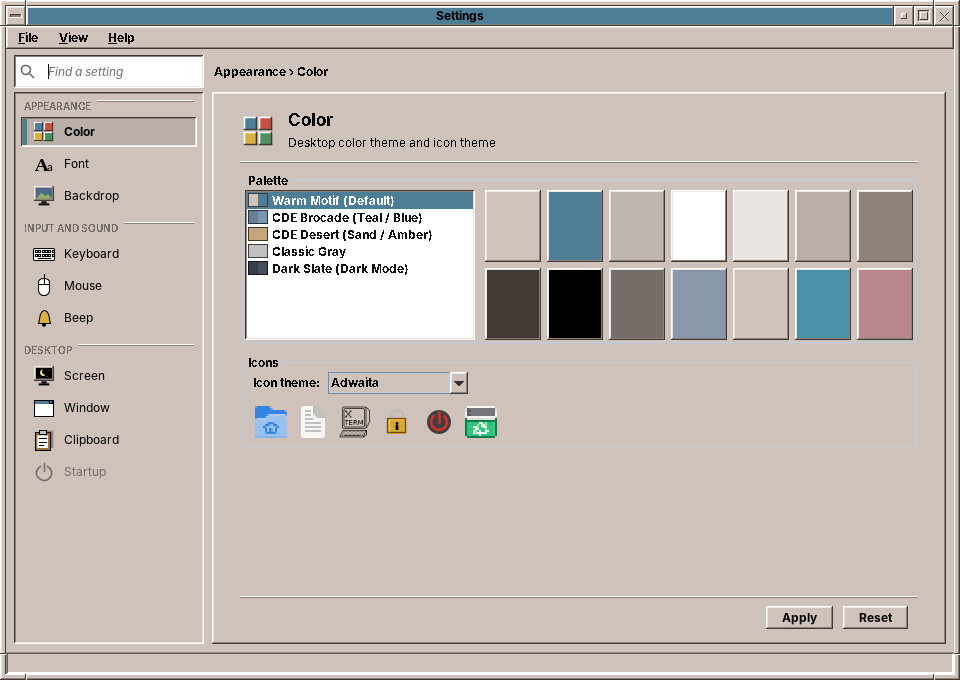Select the dusty pink color swatch

[x=885, y=304]
